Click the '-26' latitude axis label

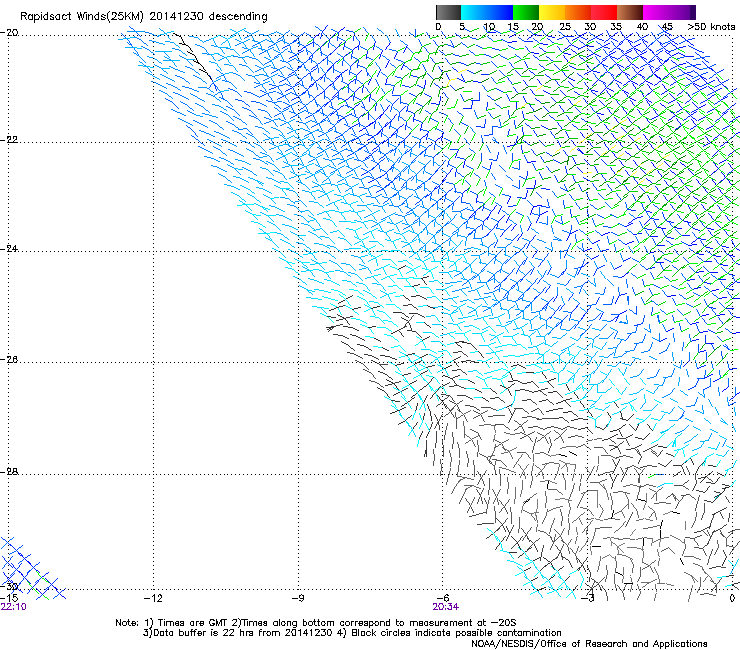[x=9, y=360]
